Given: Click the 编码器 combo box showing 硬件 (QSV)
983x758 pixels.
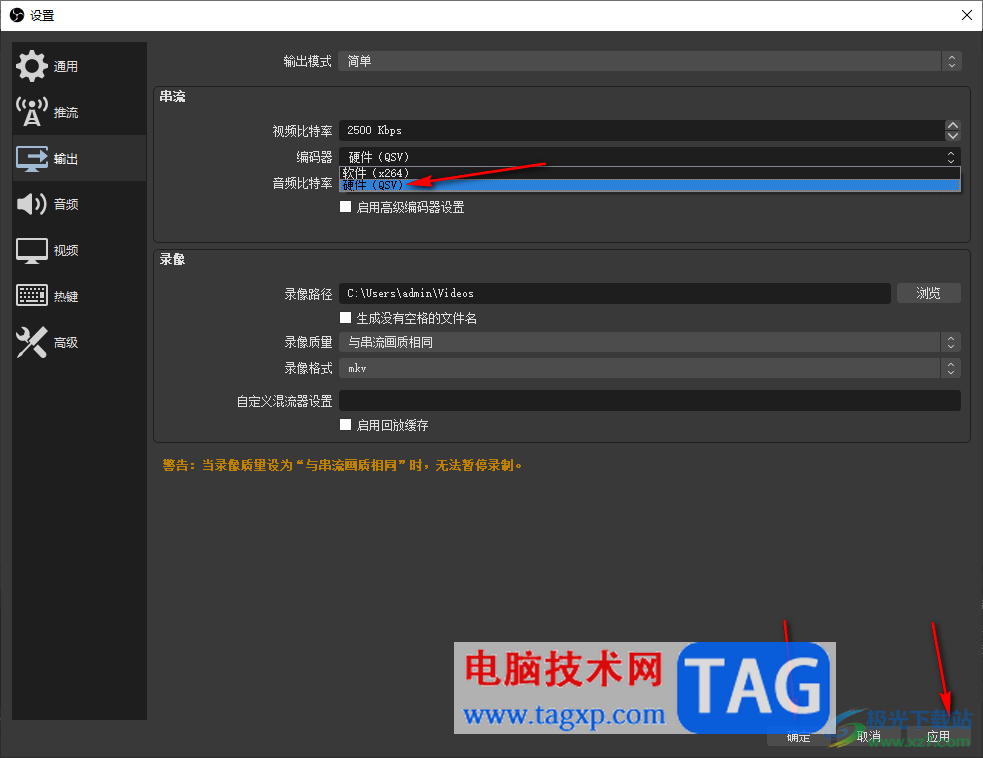Looking at the screenshot, I should tap(649, 156).
